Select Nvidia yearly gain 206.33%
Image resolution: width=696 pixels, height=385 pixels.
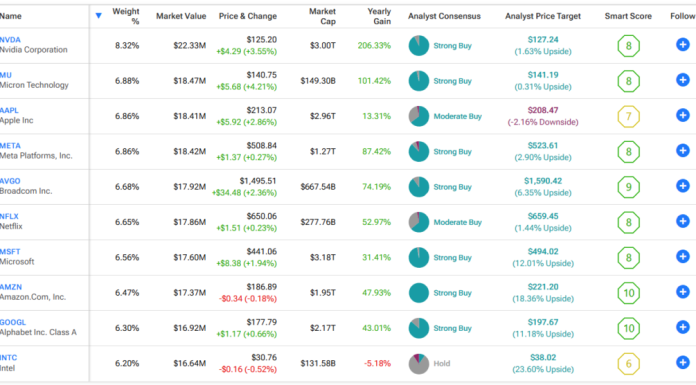tap(374, 45)
